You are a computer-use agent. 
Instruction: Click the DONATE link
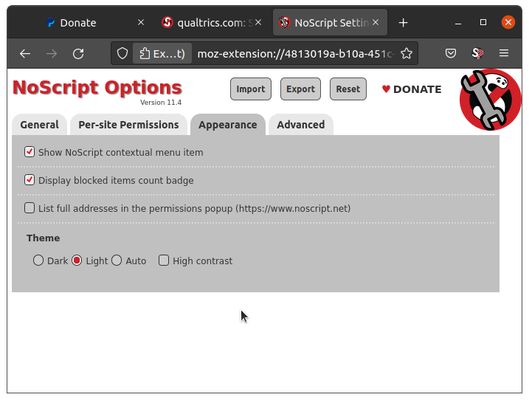point(412,89)
